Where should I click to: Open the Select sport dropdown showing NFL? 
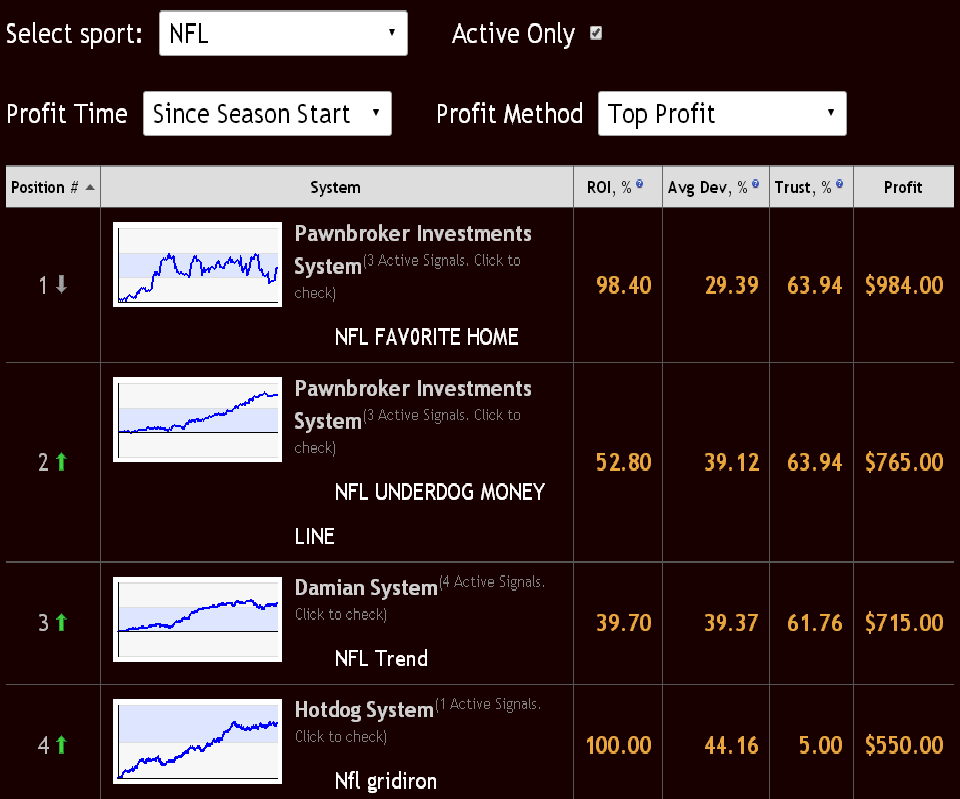pyautogui.click(x=283, y=33)
